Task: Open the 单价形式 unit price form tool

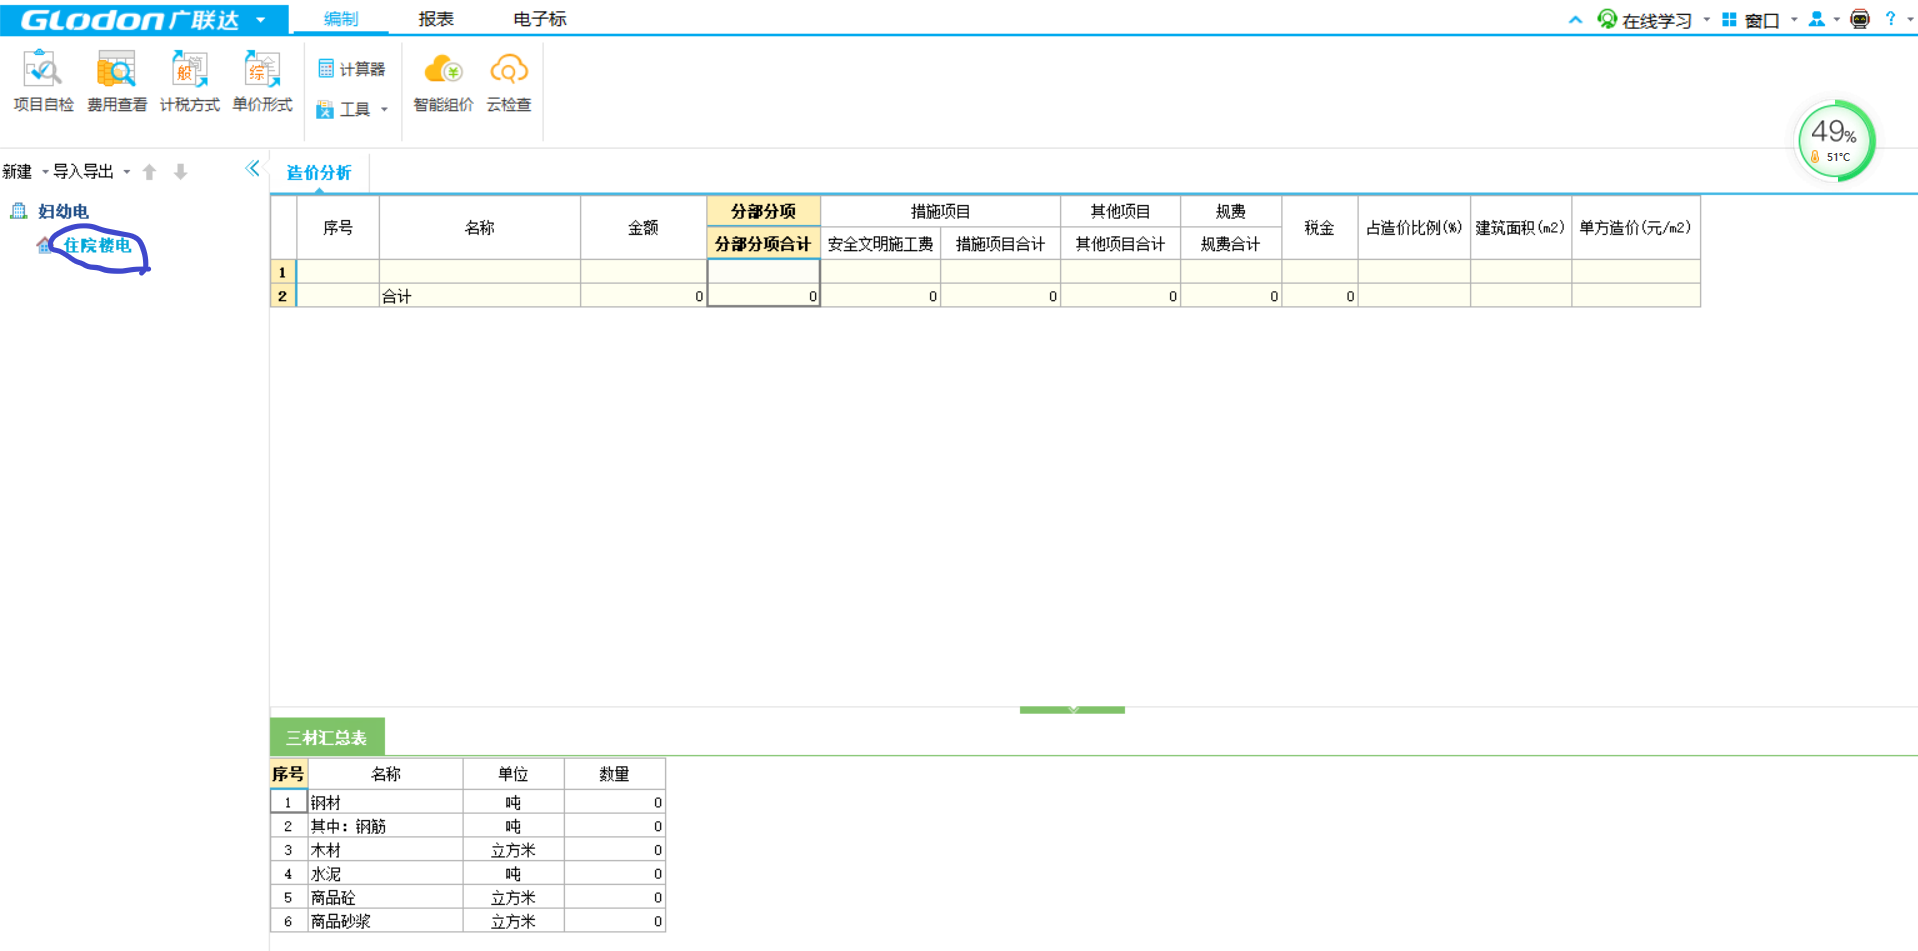Action: (x=262, y=82)
